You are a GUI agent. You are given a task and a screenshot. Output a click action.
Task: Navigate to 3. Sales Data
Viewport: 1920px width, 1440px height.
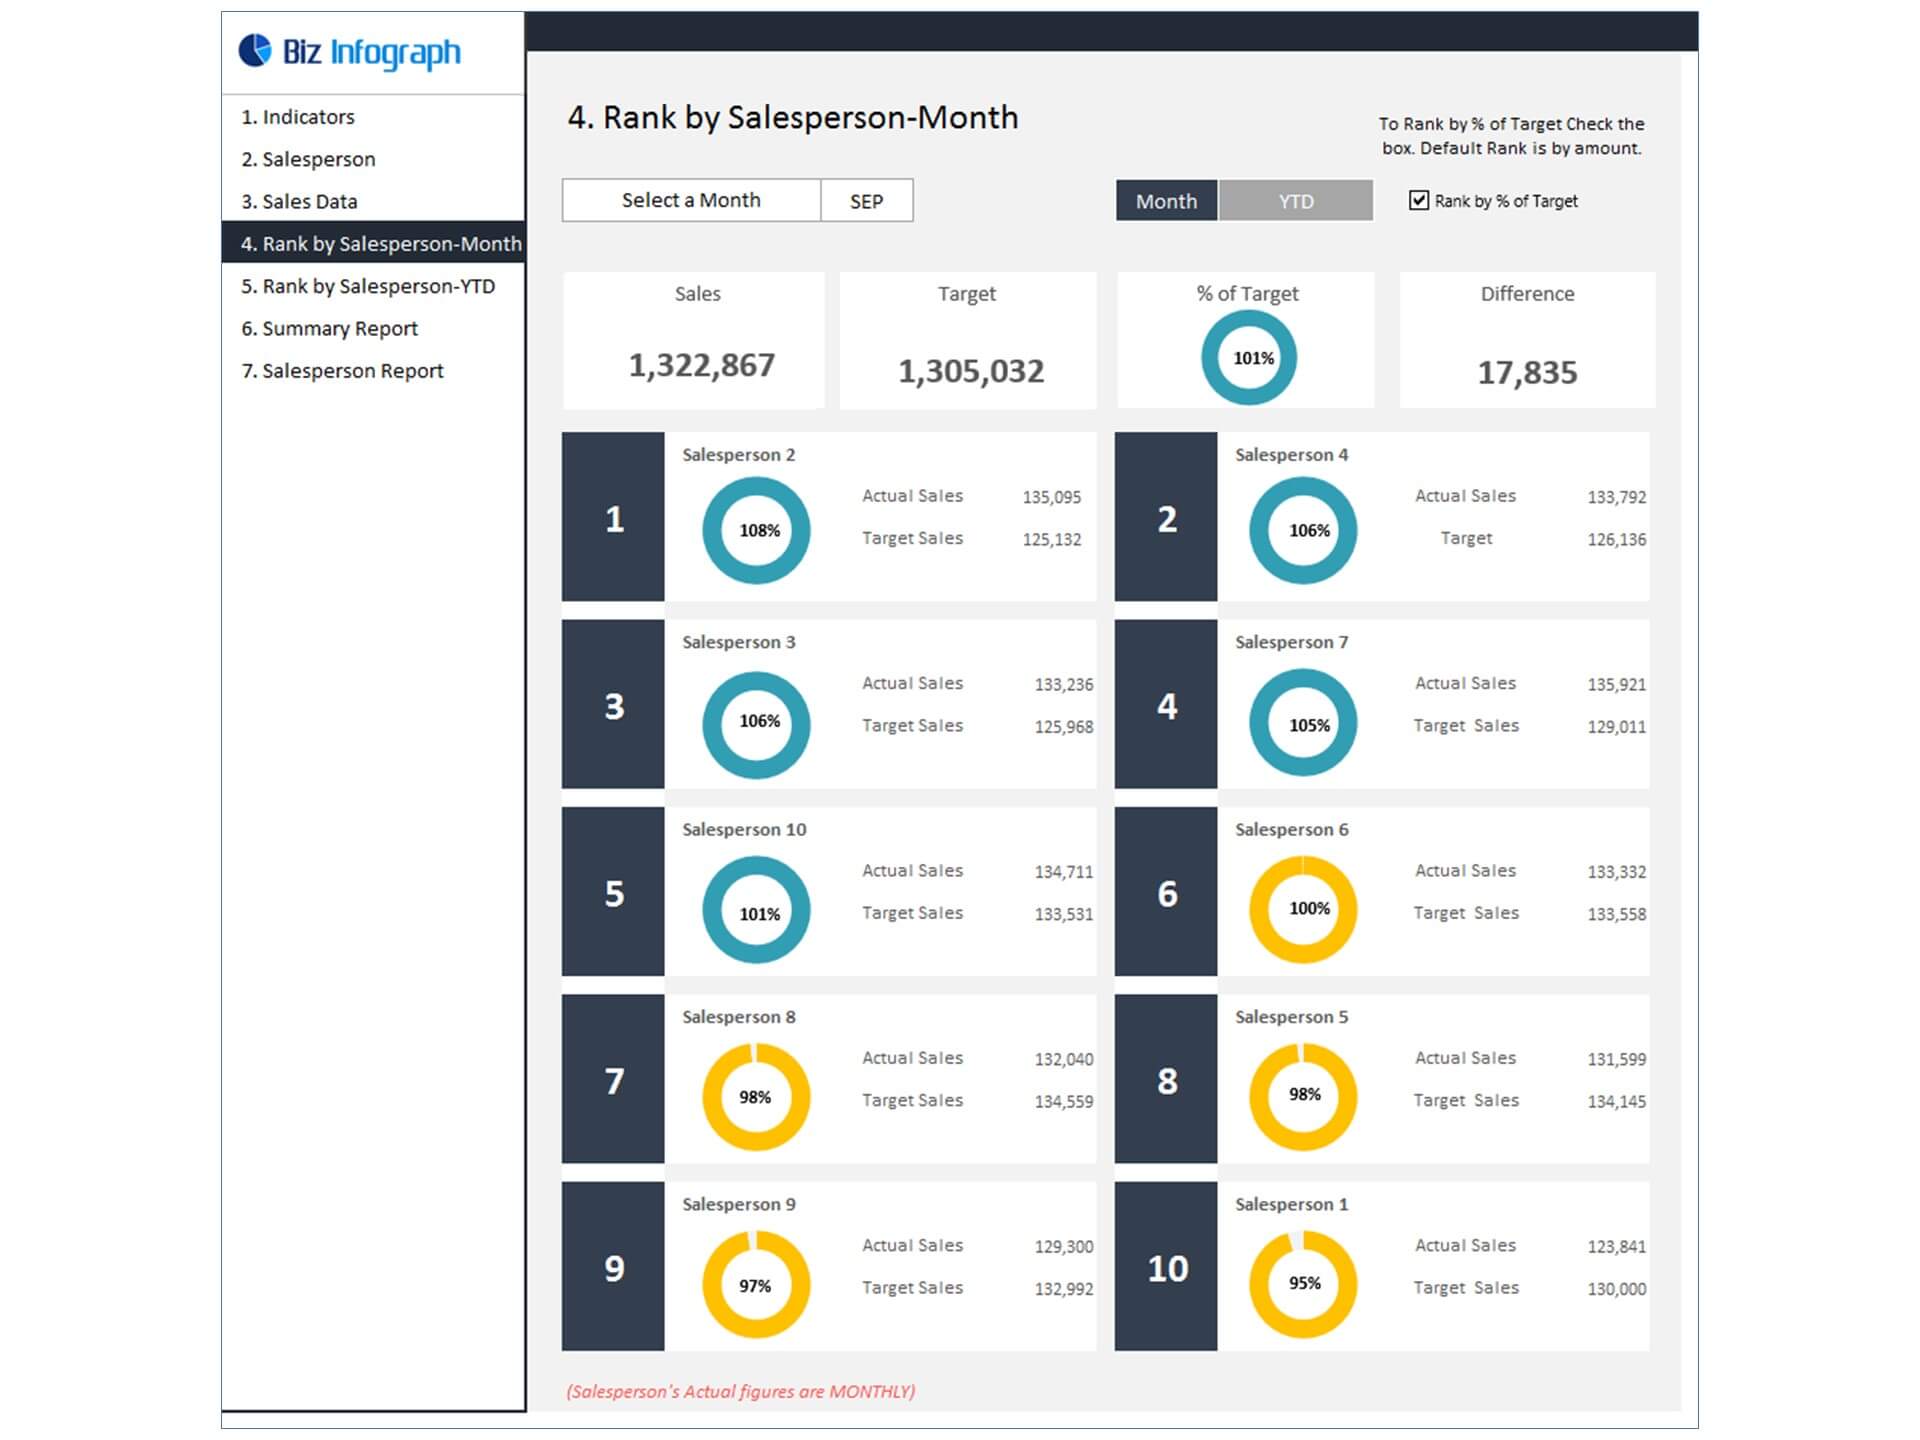(x=299, y=201)
